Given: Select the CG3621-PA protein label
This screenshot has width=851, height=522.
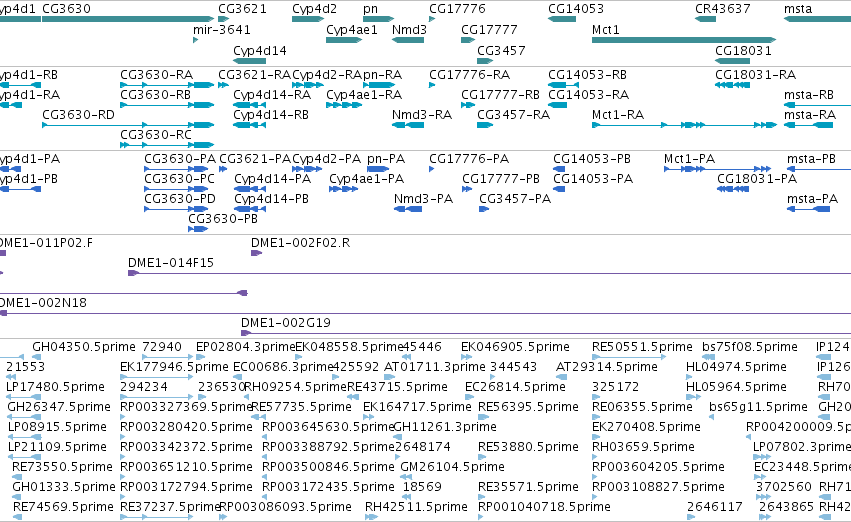Looking at the screenshot, I should (x=255, y=158).
